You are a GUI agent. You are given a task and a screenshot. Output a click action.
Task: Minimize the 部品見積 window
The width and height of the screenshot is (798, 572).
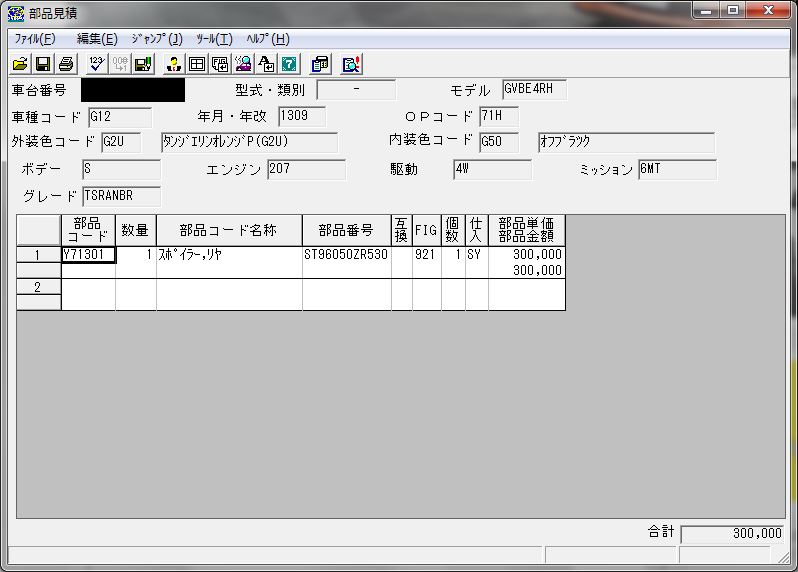point(706,10)
